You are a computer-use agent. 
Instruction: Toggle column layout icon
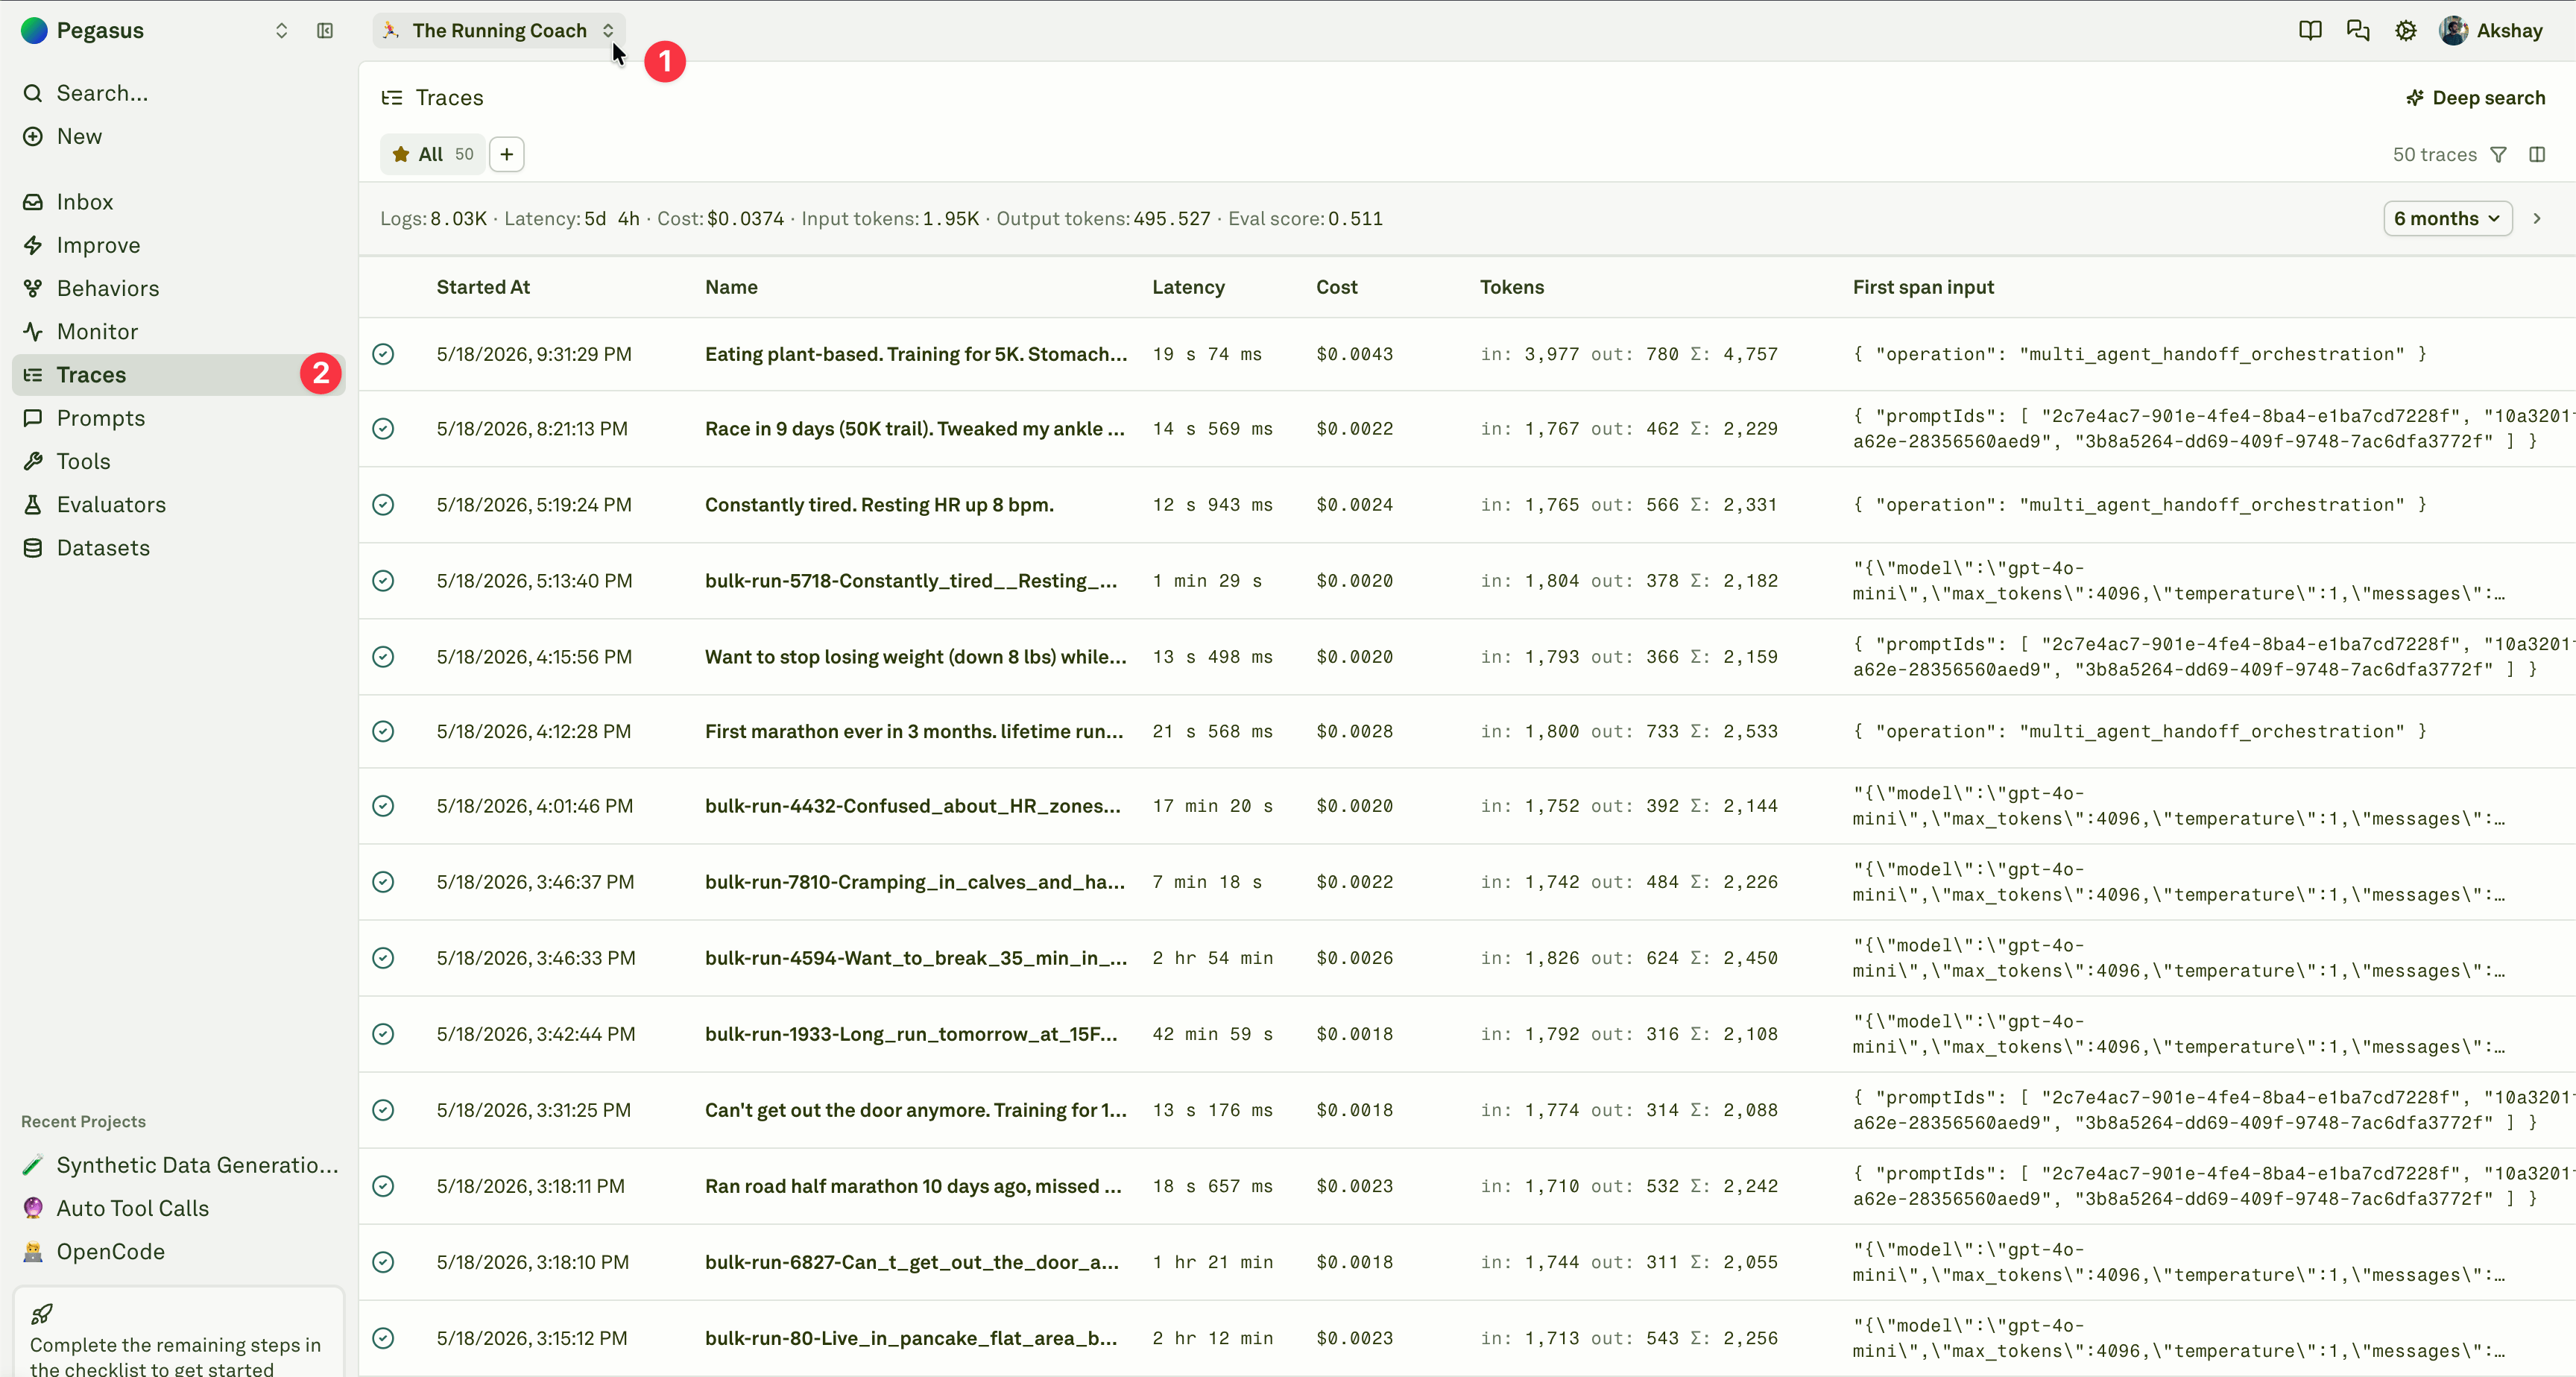2537,155
